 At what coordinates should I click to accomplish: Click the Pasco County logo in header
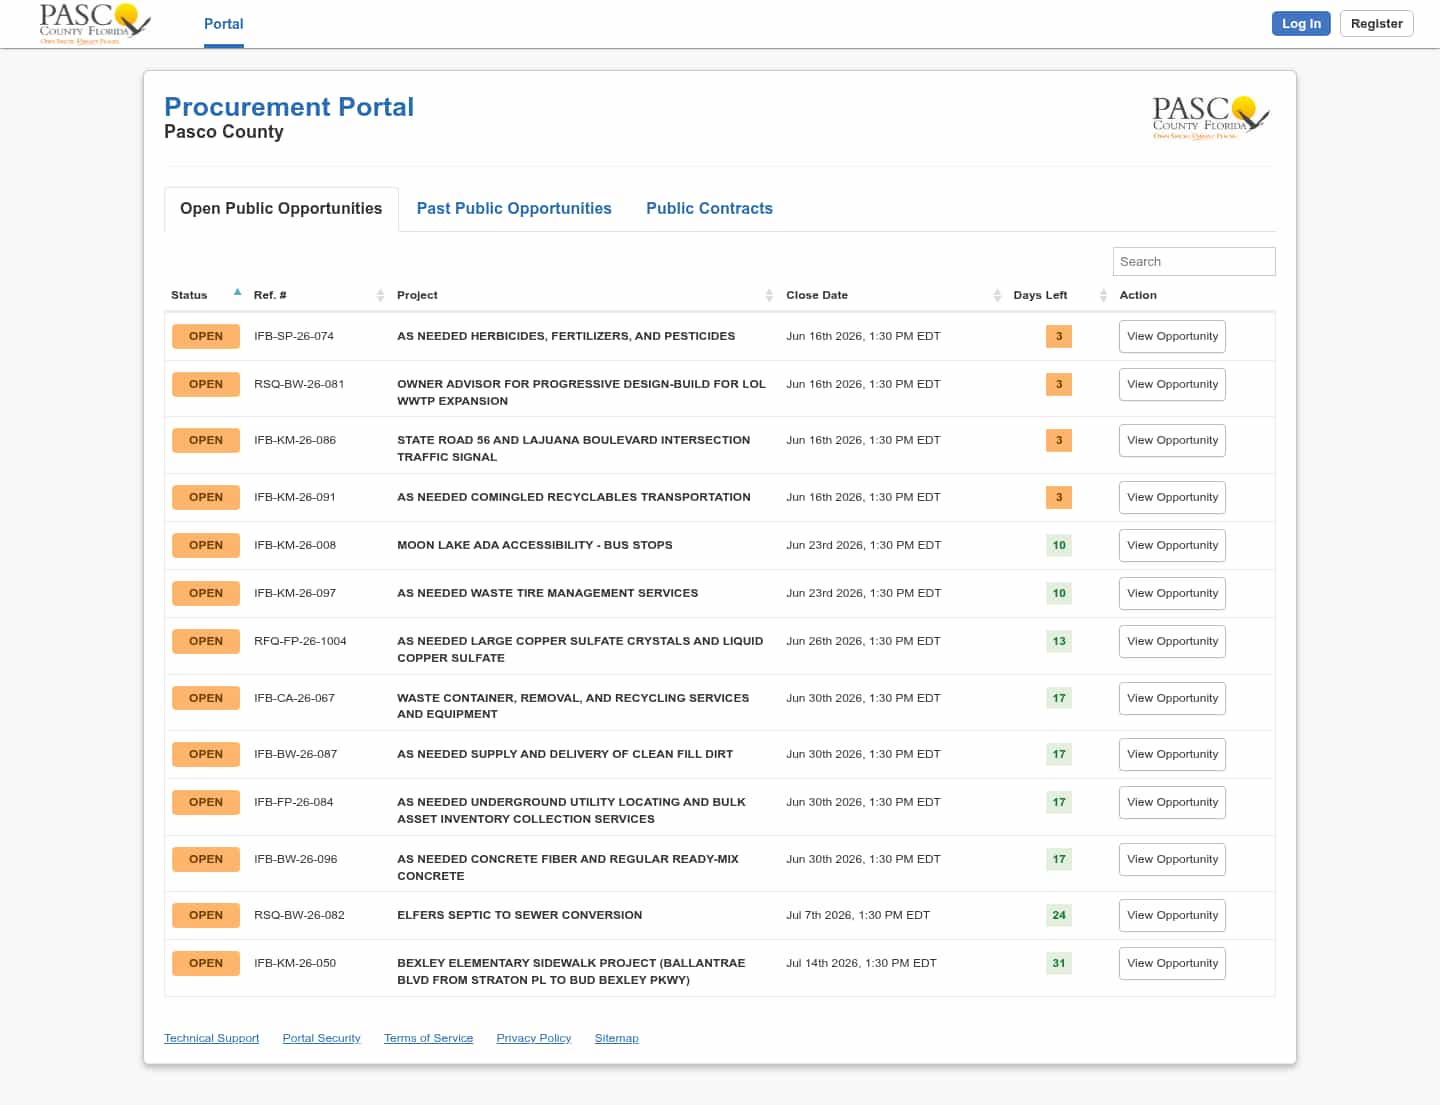(x=95, y=23)
